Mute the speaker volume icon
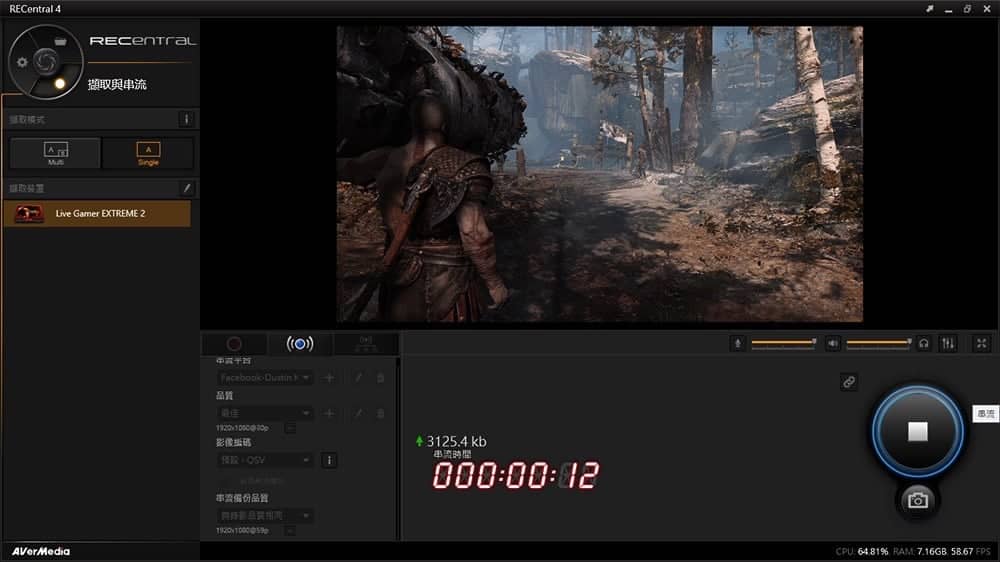This screenshot has width=1000, height=562. 833,344
